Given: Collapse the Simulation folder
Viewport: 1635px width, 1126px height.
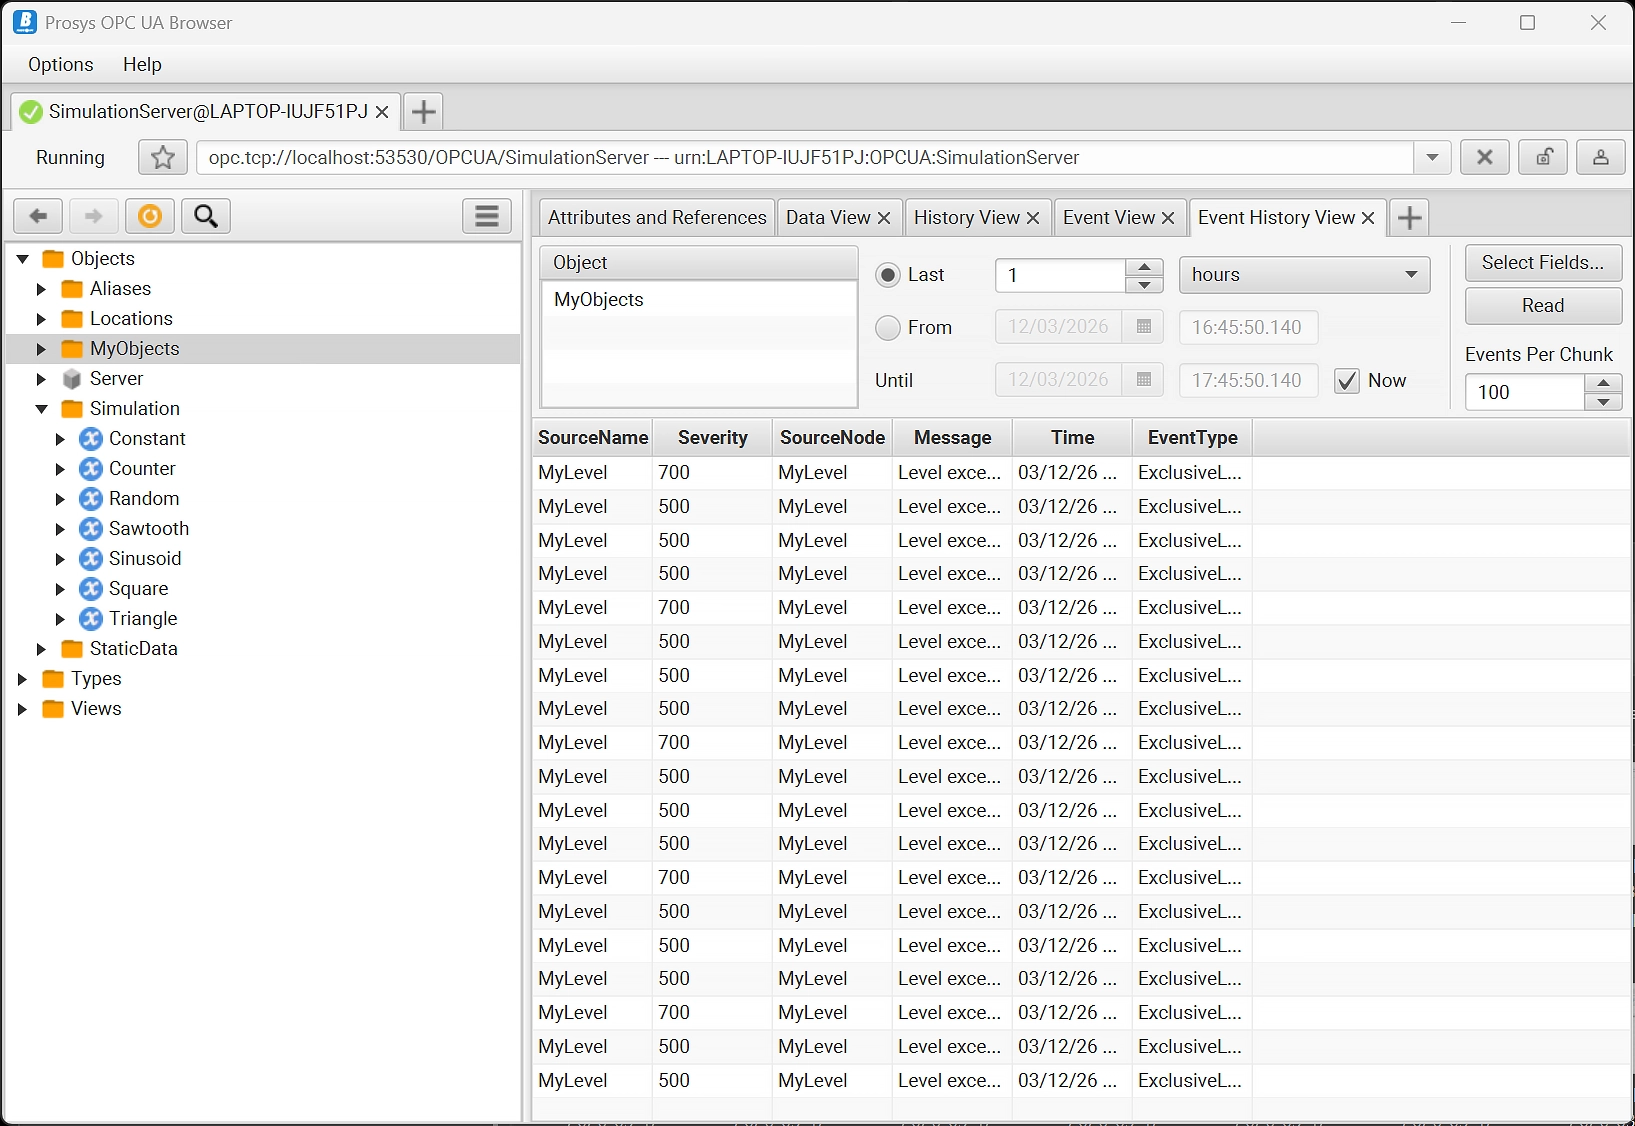Looking at the screenshot, I should (x=41, y=409).
